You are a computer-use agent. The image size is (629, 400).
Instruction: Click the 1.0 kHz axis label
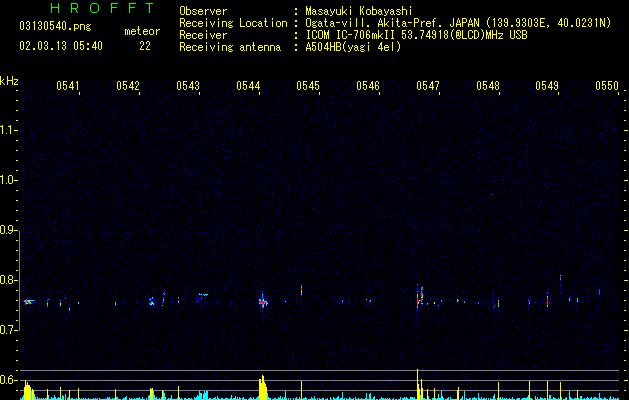[x=8, y=180]
